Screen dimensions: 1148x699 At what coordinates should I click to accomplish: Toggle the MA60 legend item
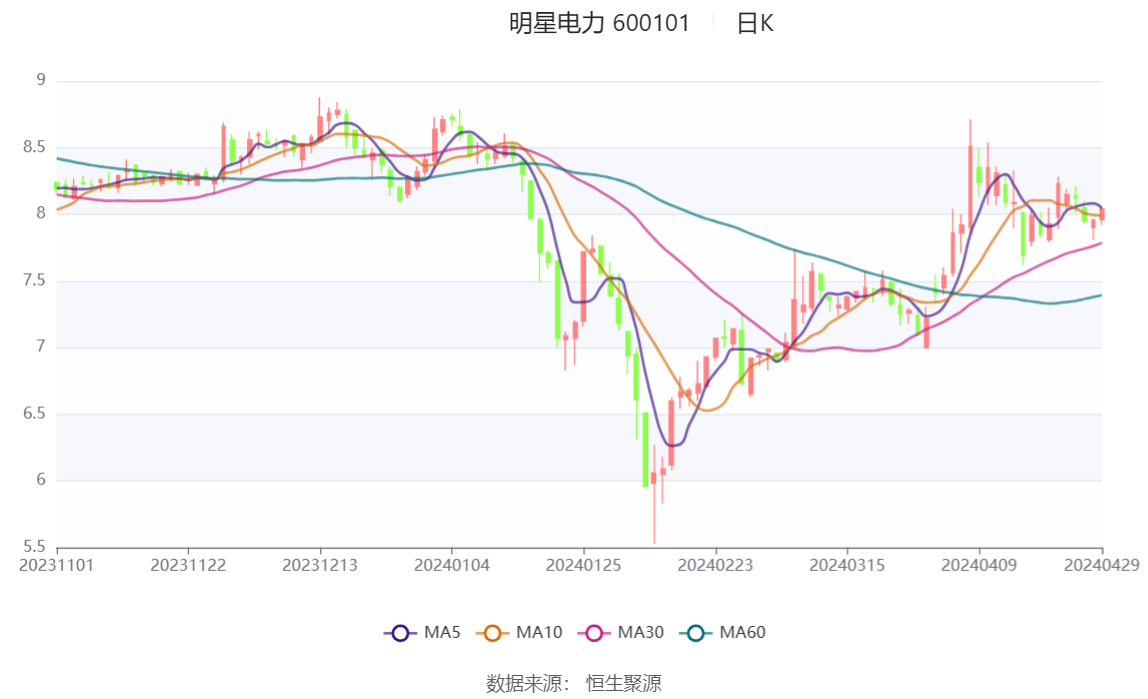(x=723, y=632)
